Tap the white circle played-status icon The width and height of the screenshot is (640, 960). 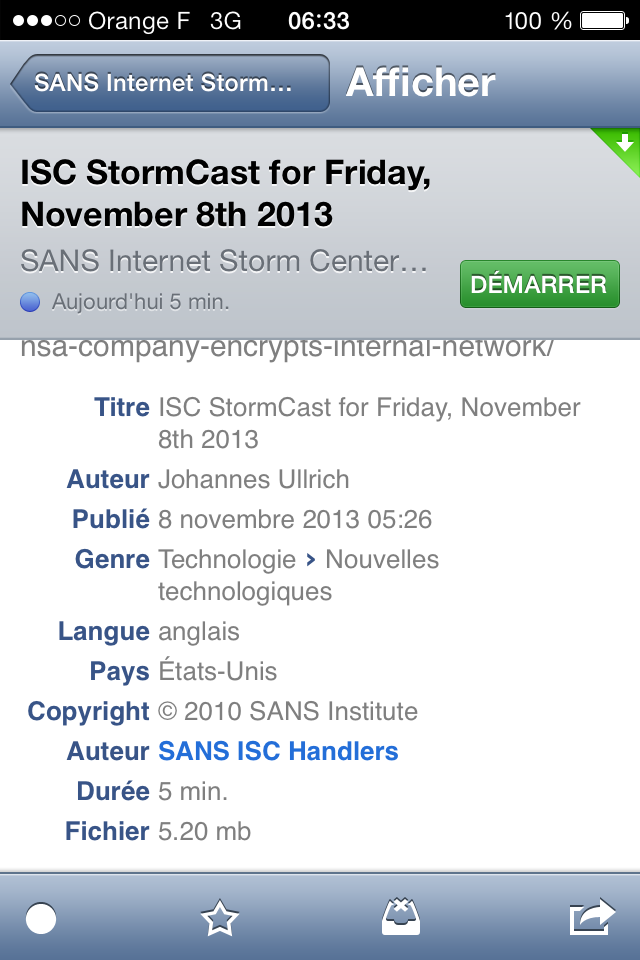click(x=41, y=918)
